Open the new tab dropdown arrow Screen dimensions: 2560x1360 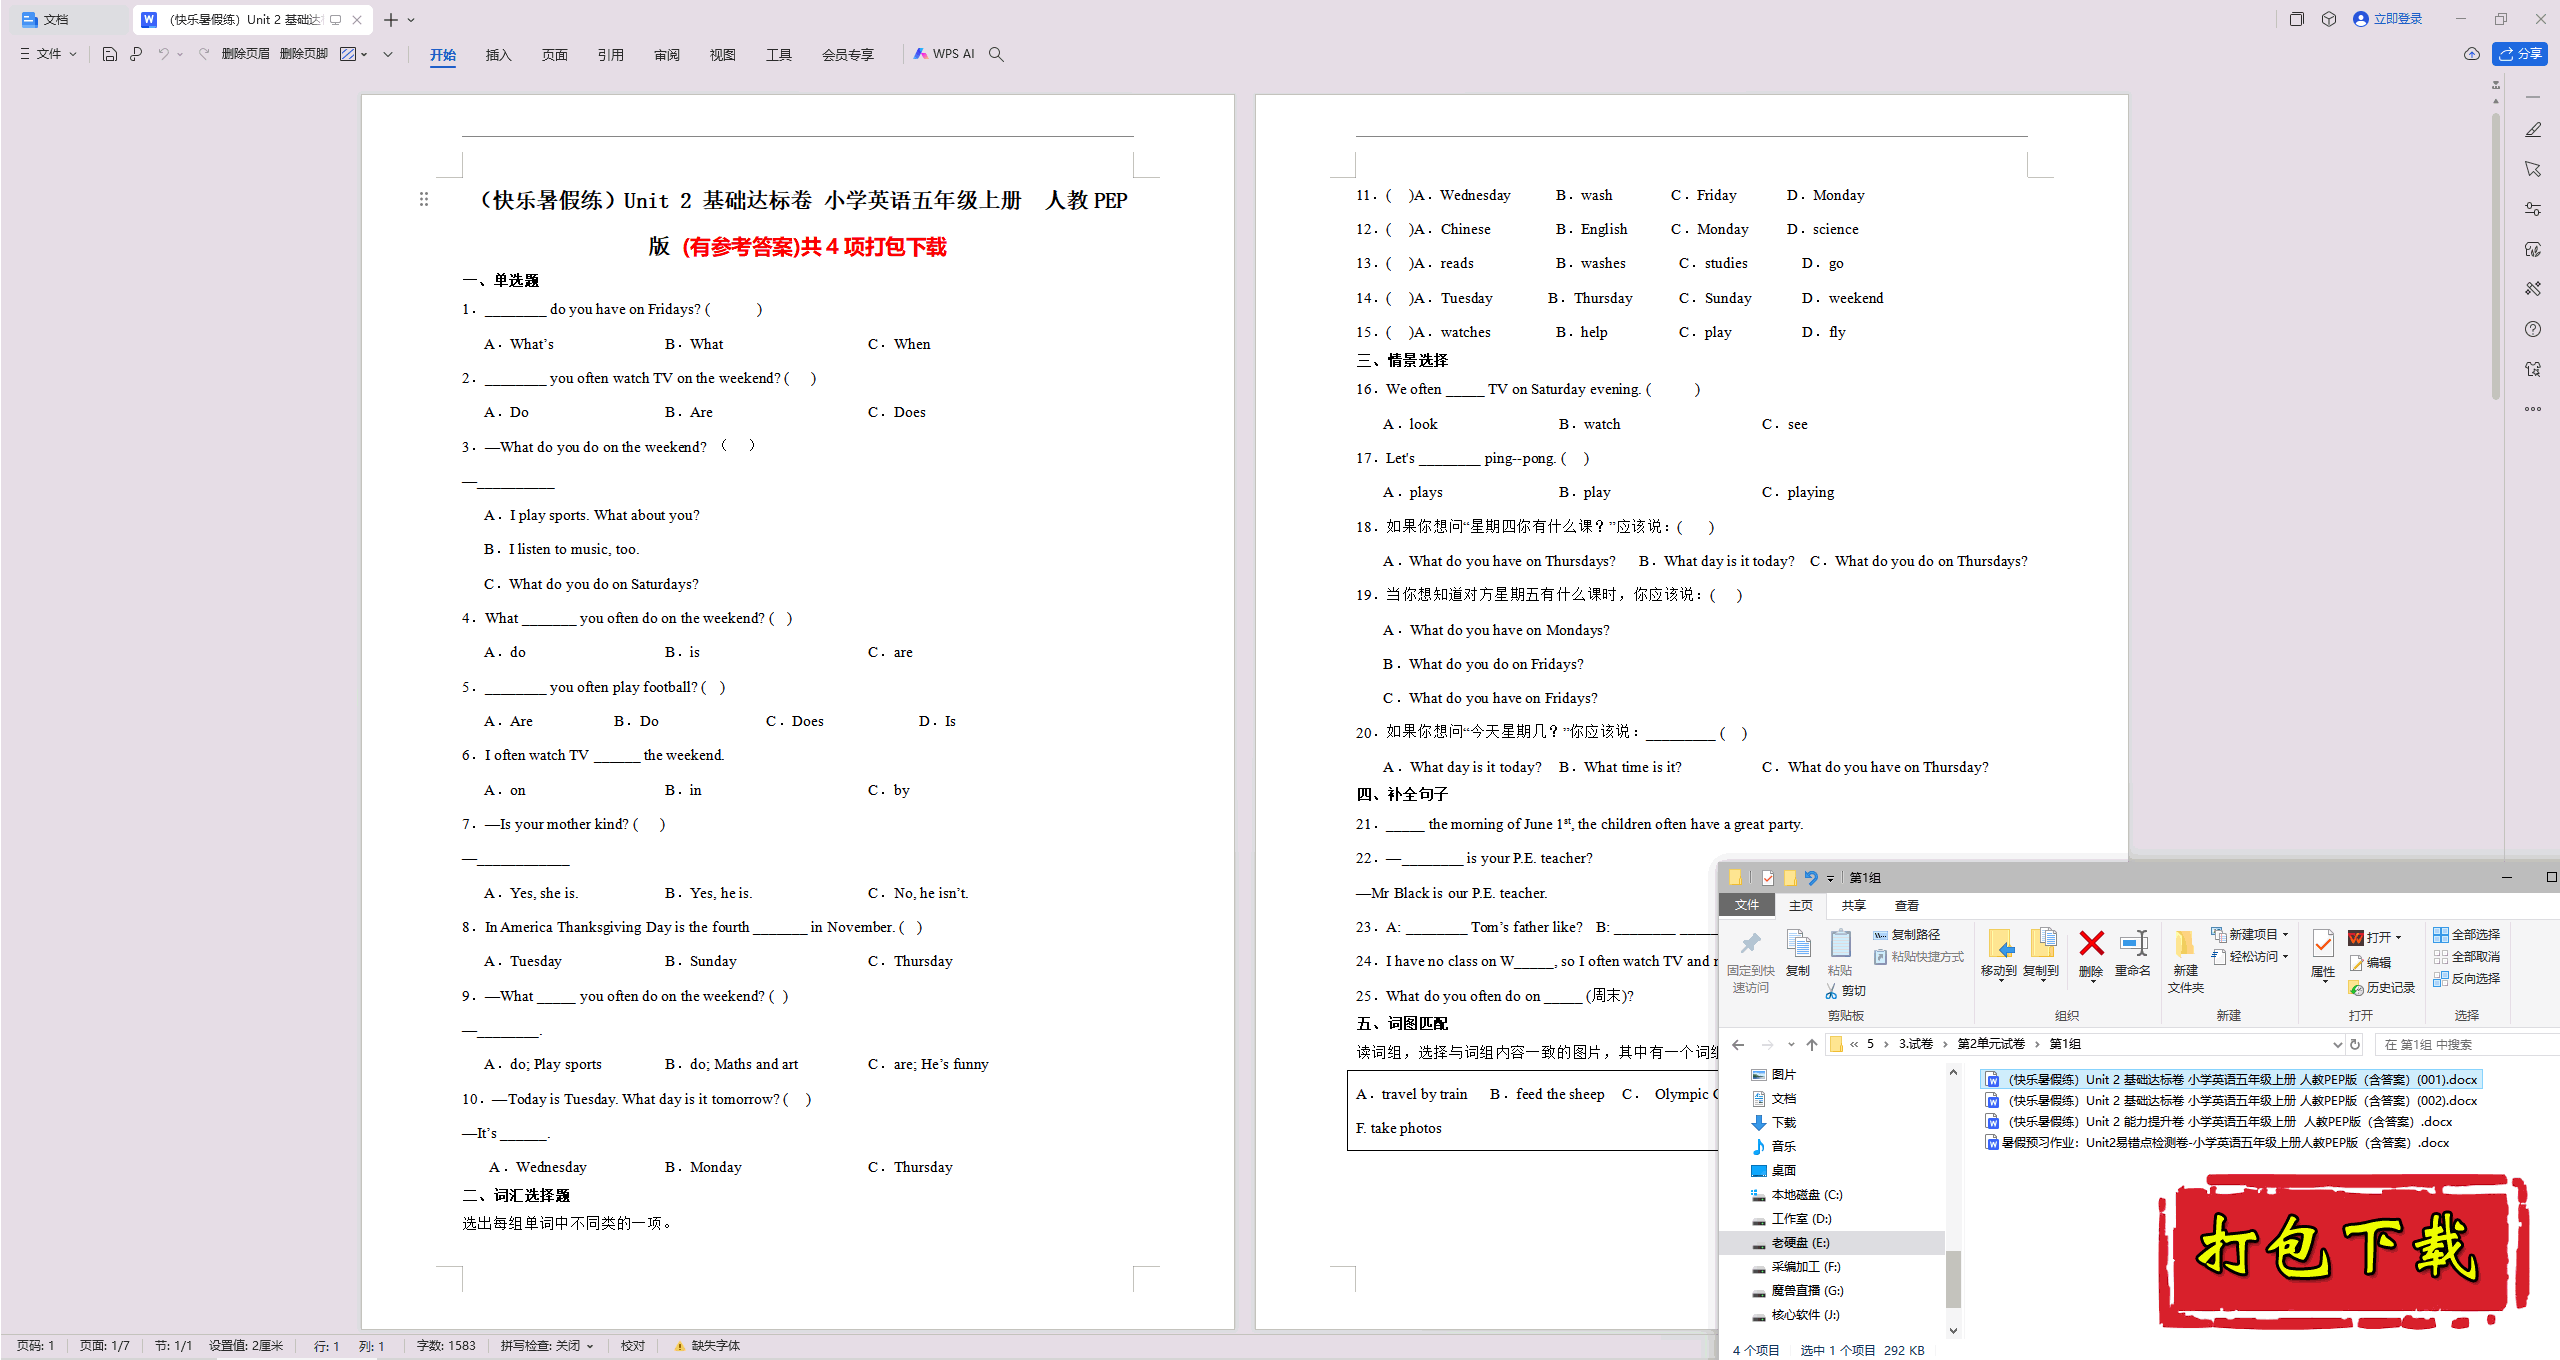[411, 20]
